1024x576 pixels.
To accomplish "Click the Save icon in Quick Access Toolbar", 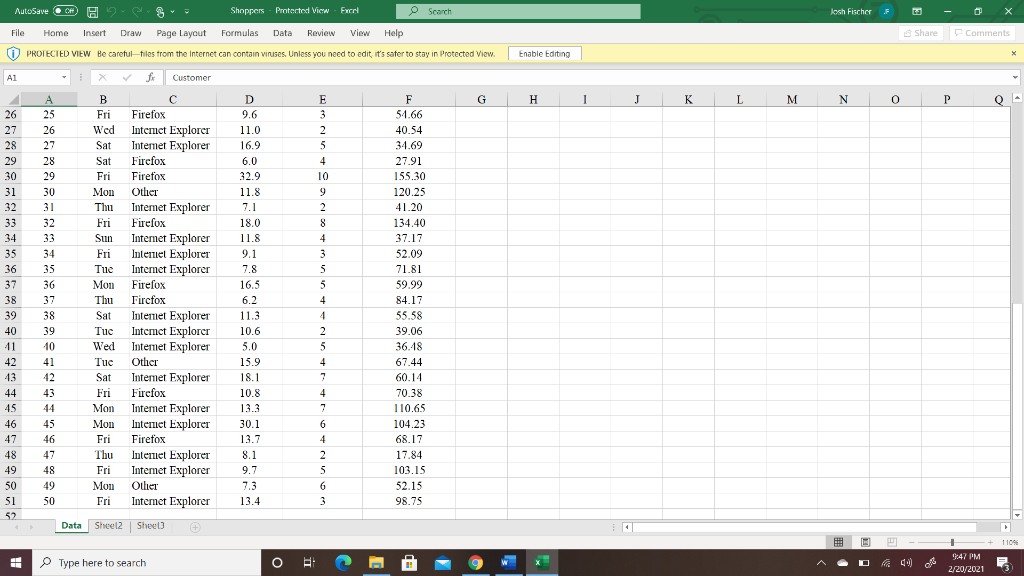I will [x=93, y=10].
